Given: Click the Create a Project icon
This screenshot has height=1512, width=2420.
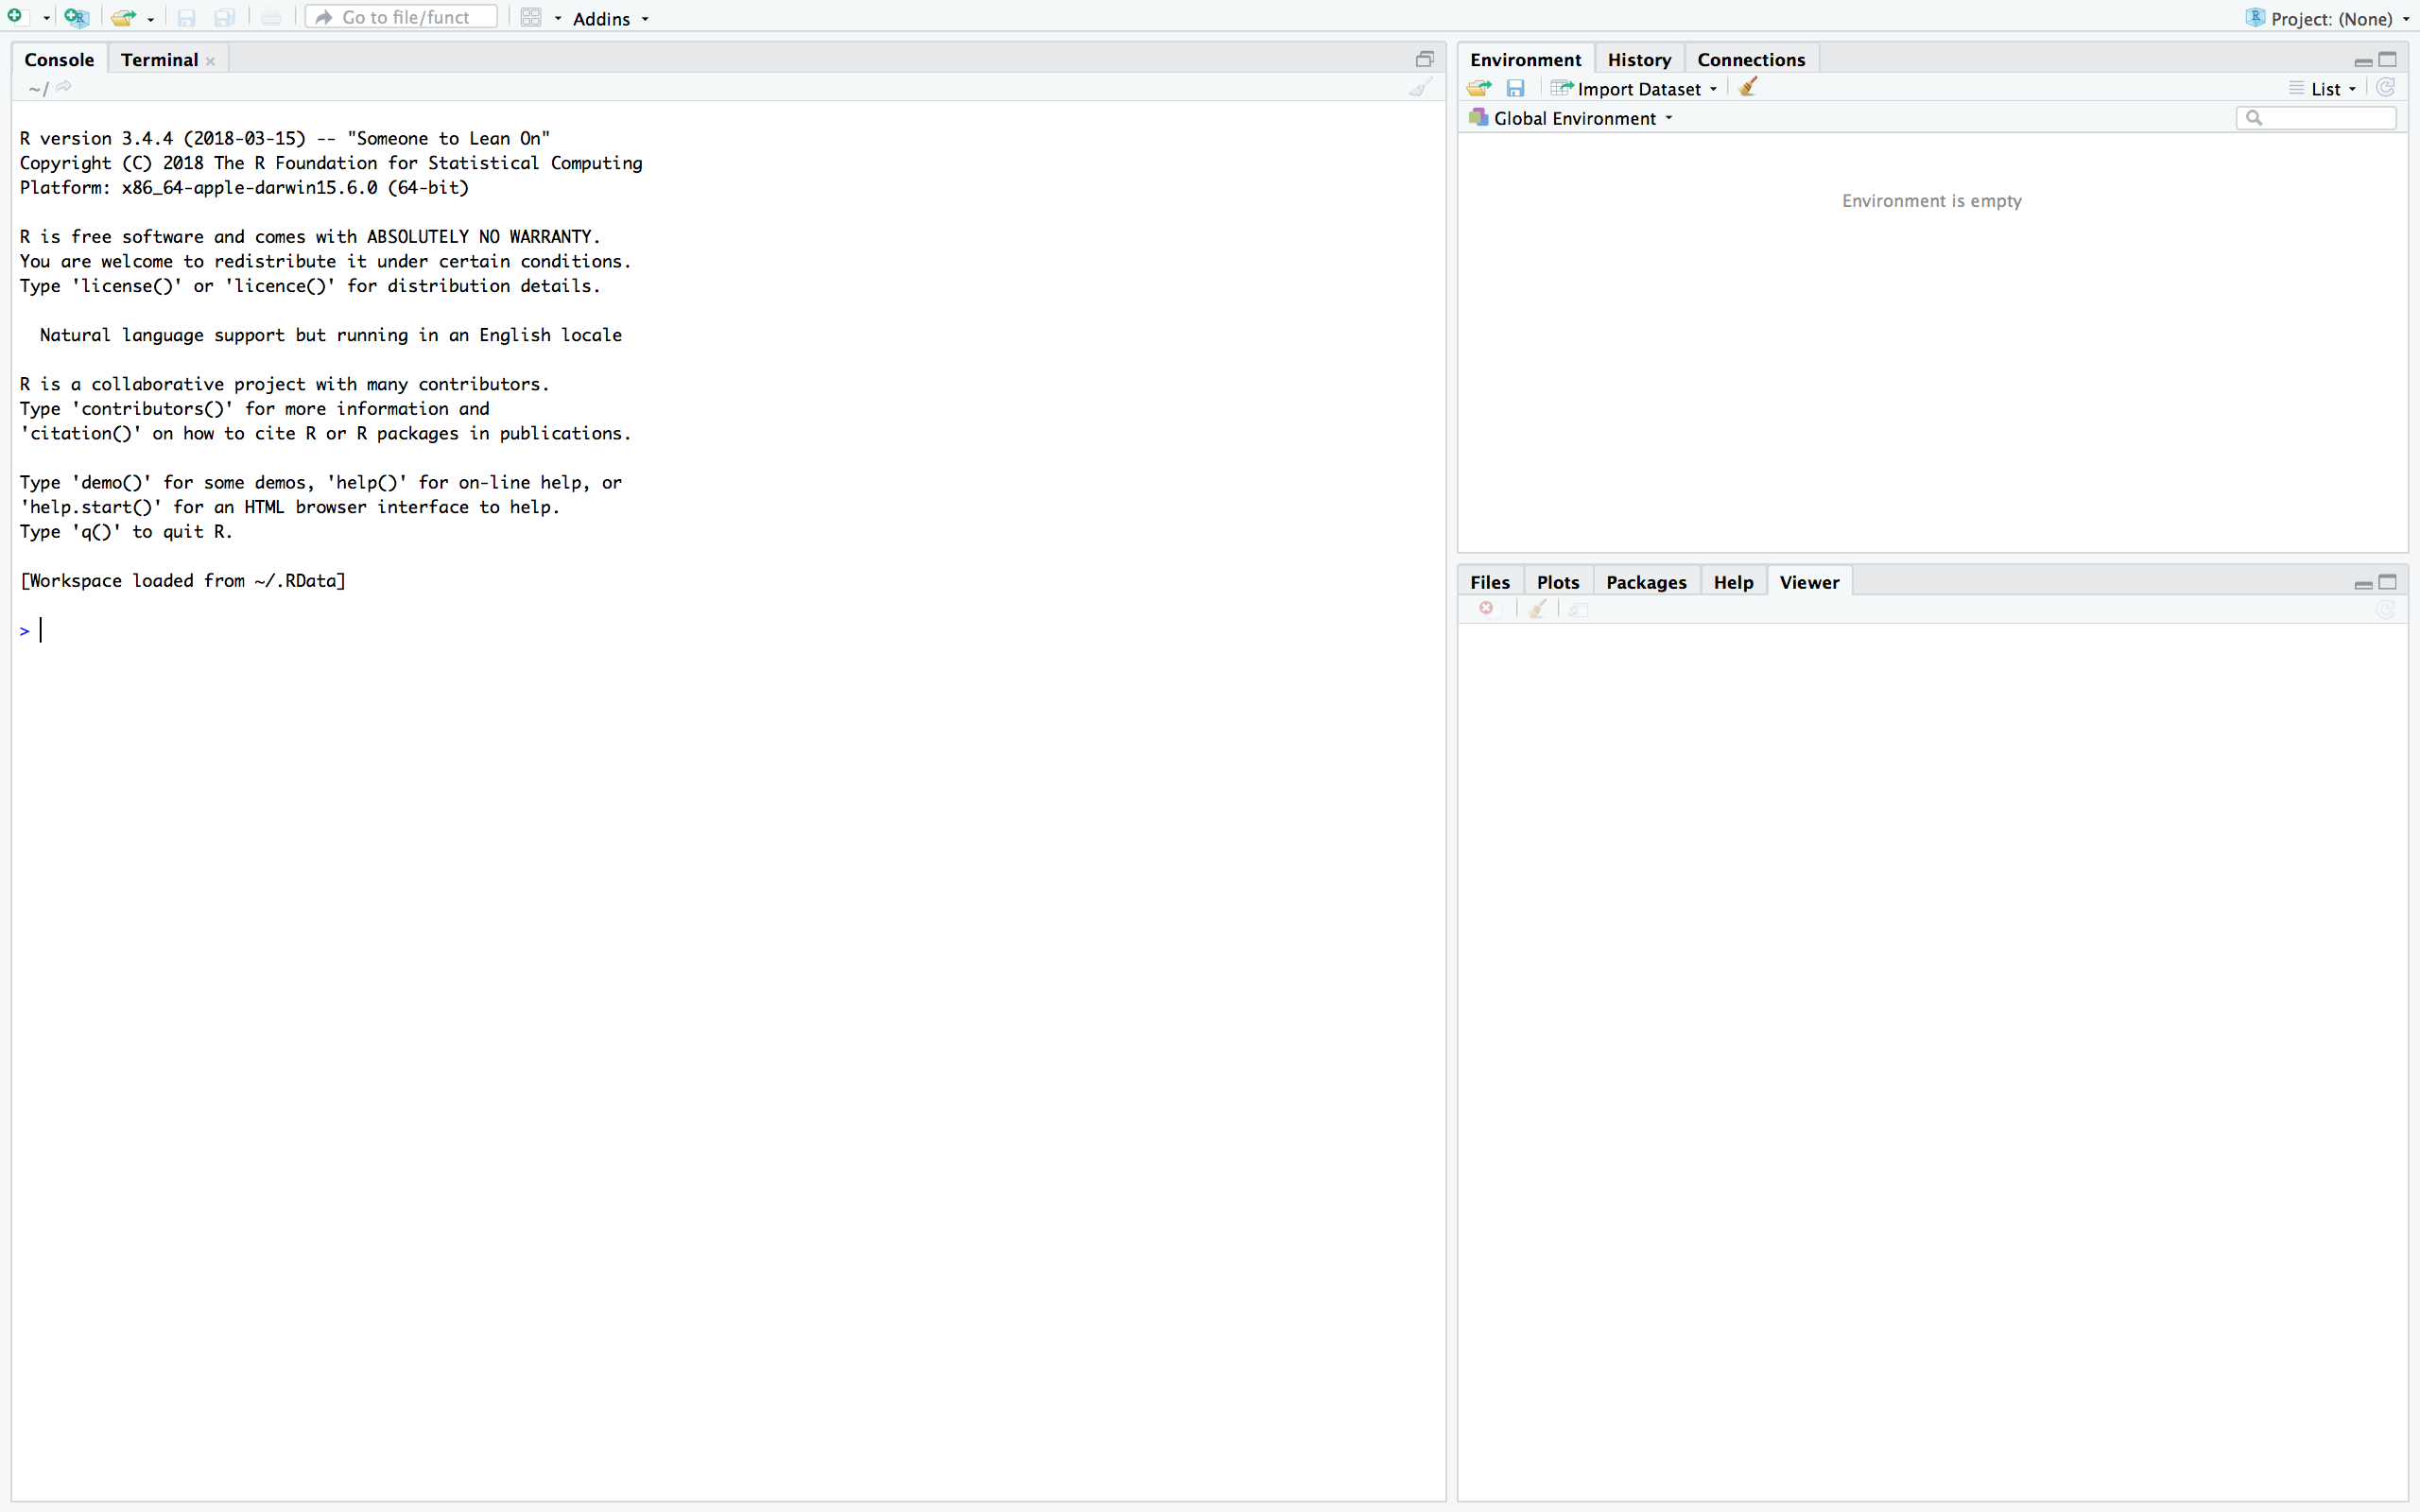Looking at the screenshot, I should (76, 17).
